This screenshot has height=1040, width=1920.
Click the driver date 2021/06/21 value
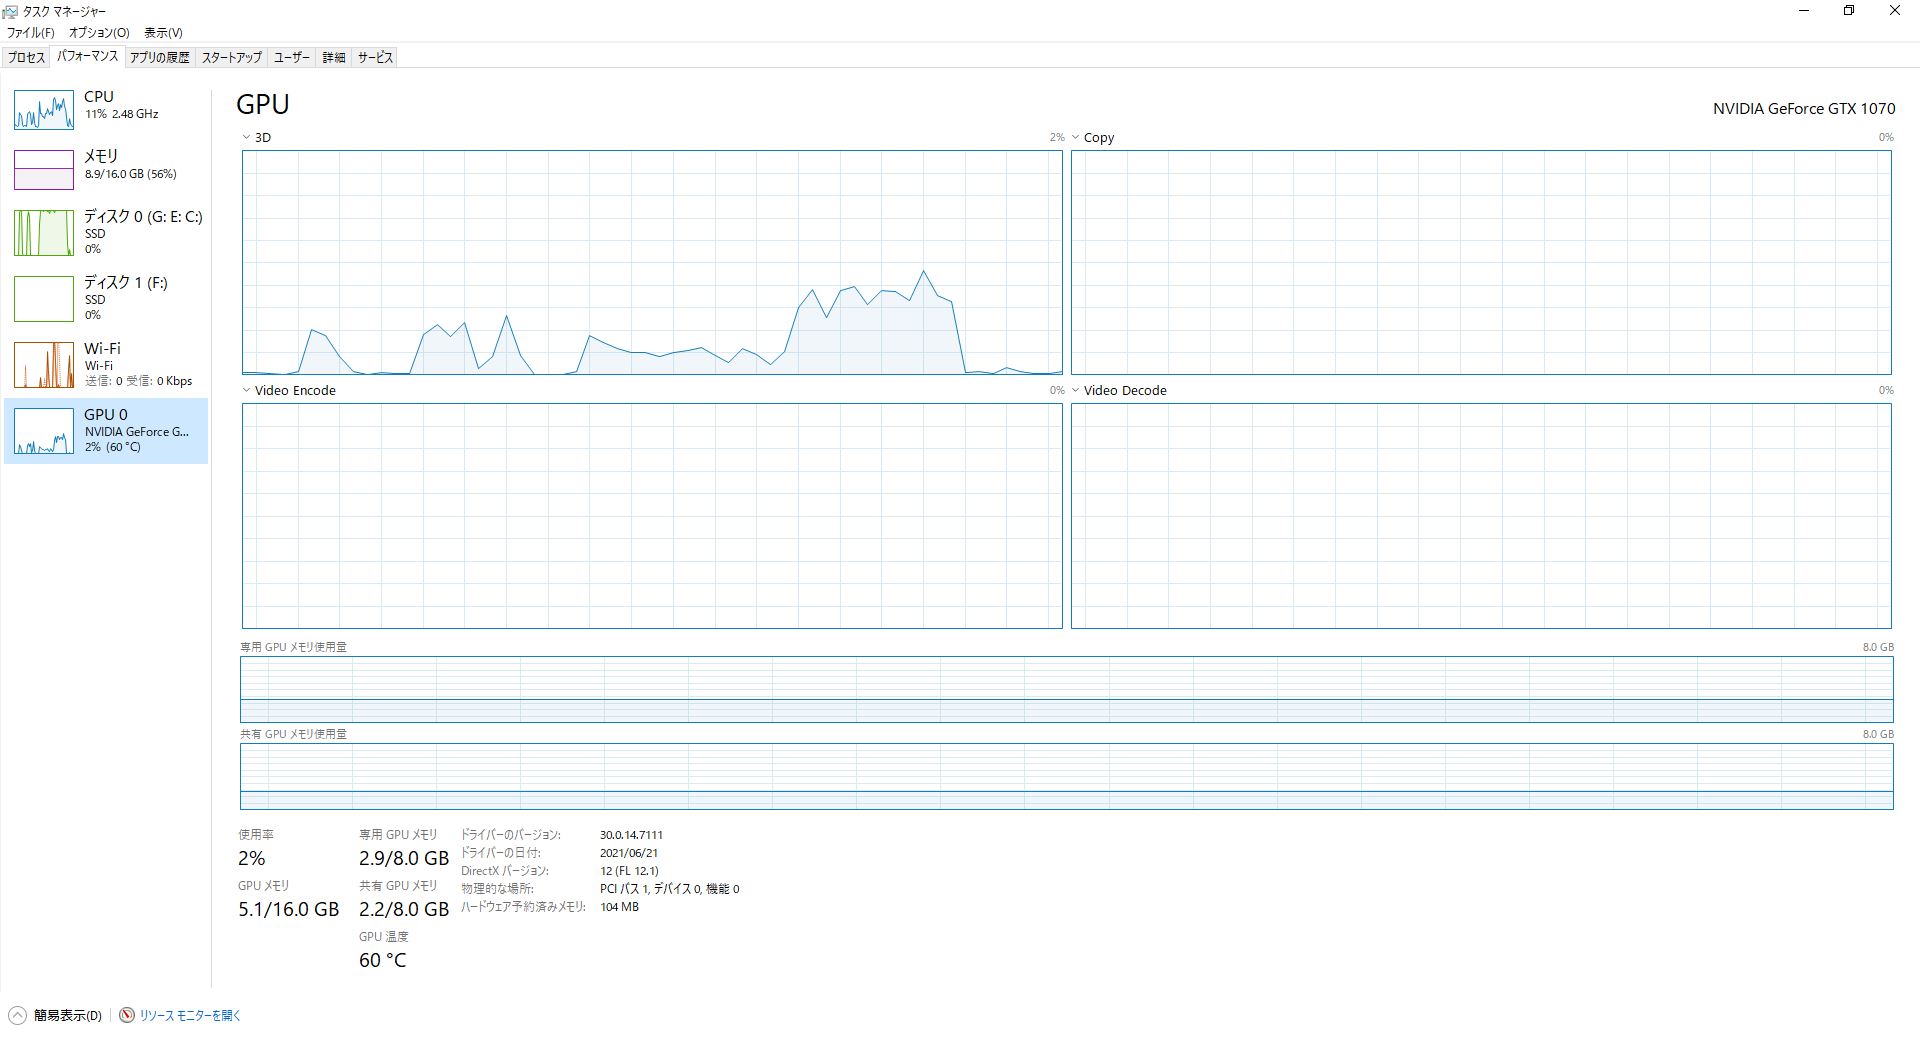(x=629, y=853)
